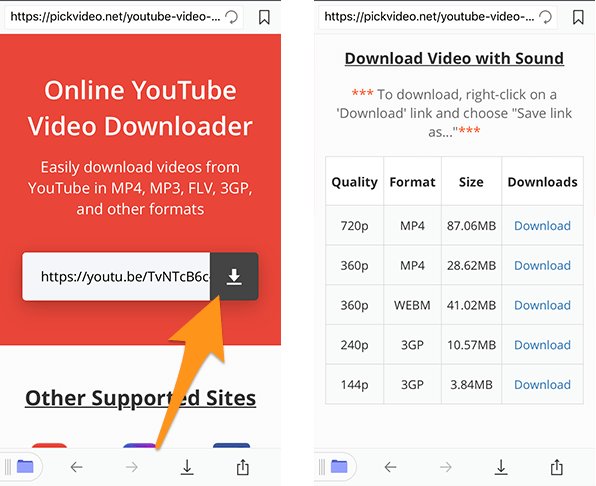Go back in the right browser
Image resolution: width=596 pixels, height=486 pixels.
click(390, 467)
